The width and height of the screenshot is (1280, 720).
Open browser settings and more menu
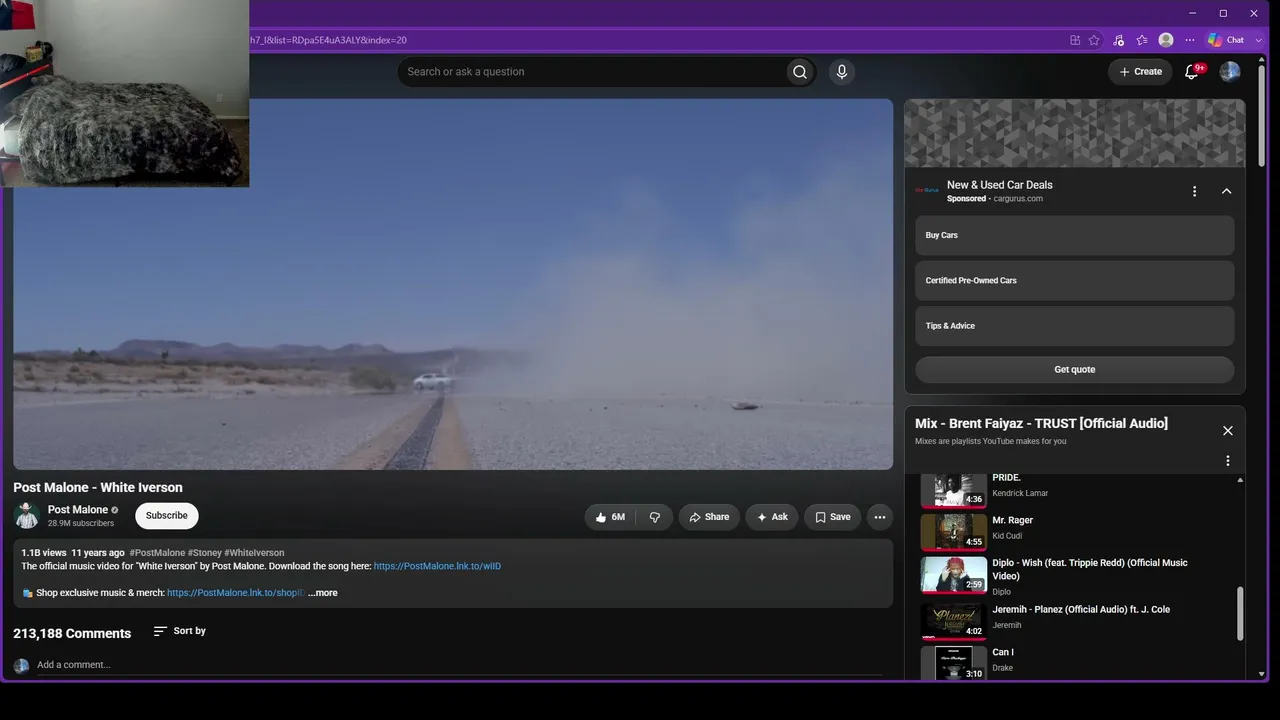(x=1190, y=40)
